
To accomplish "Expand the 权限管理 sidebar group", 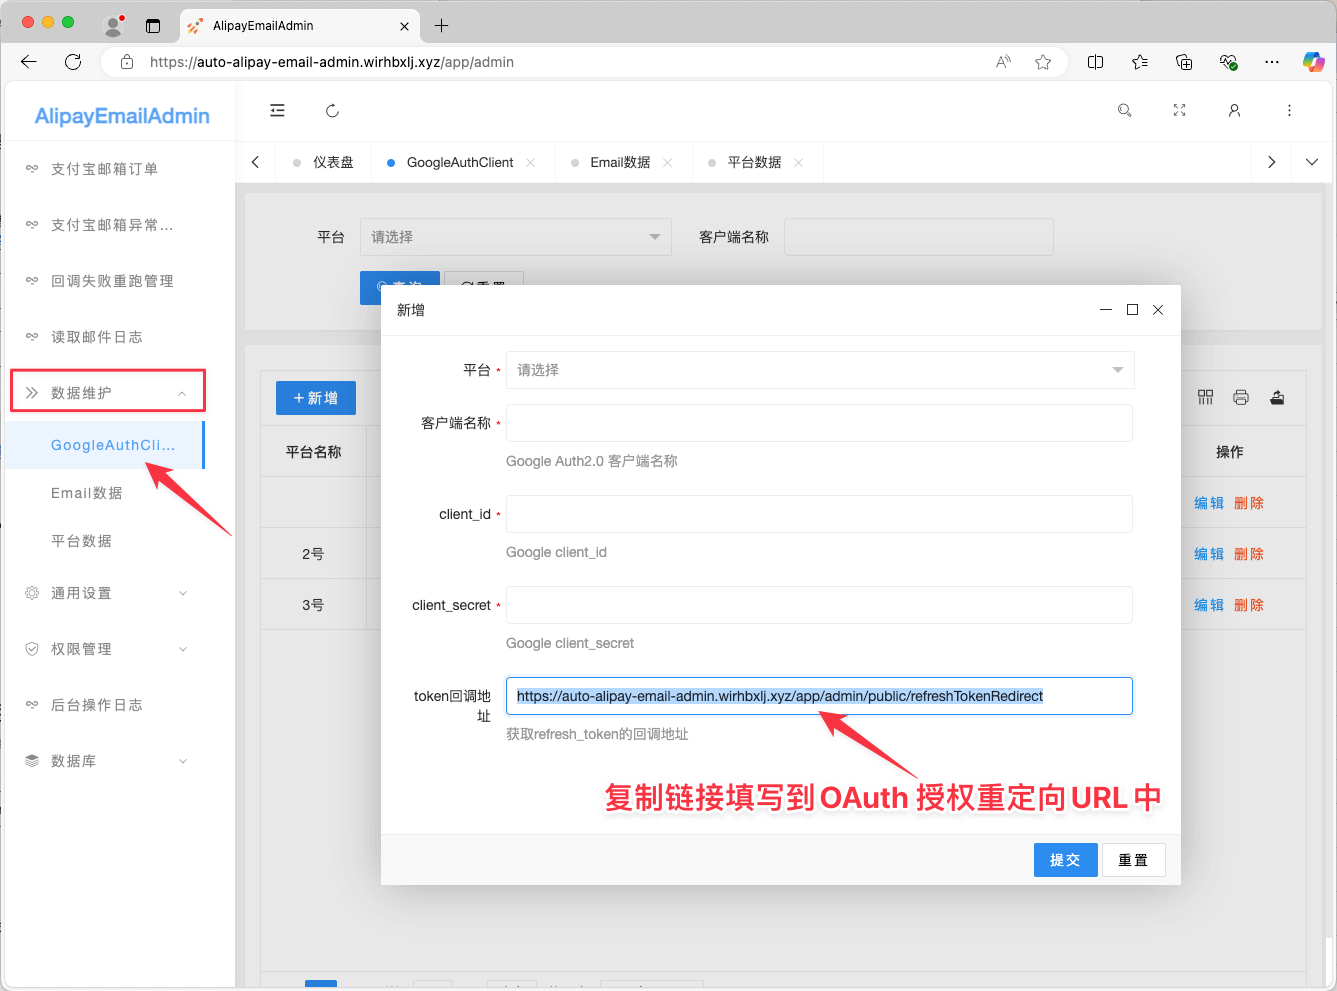I will pyautogui.click(x=105, y=649).
